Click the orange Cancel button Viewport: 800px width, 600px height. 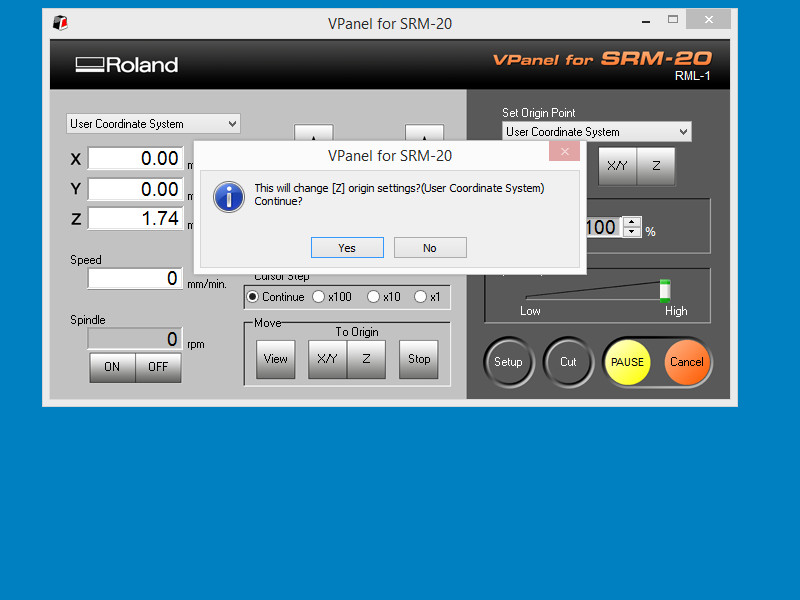687,362
